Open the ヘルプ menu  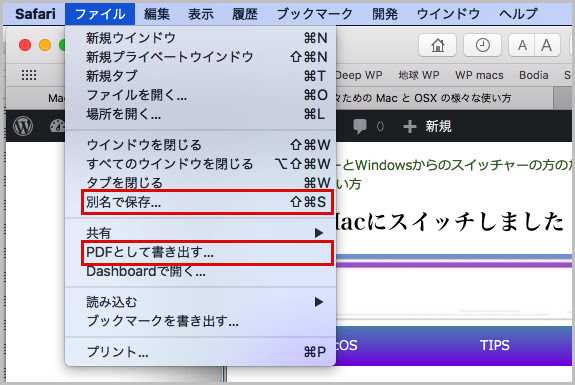(x=518, y=14)
